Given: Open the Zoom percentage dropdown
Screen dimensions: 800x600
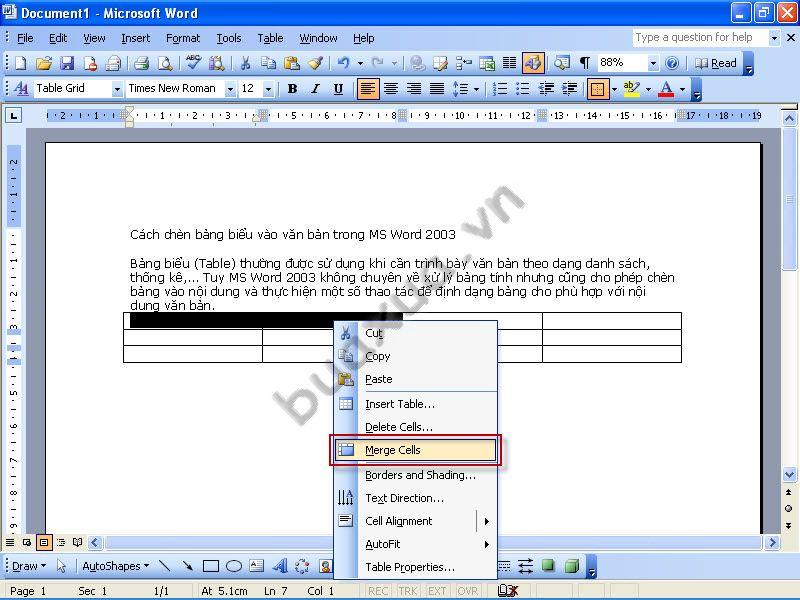Looking at the screenshot, I should coord(654,64).
